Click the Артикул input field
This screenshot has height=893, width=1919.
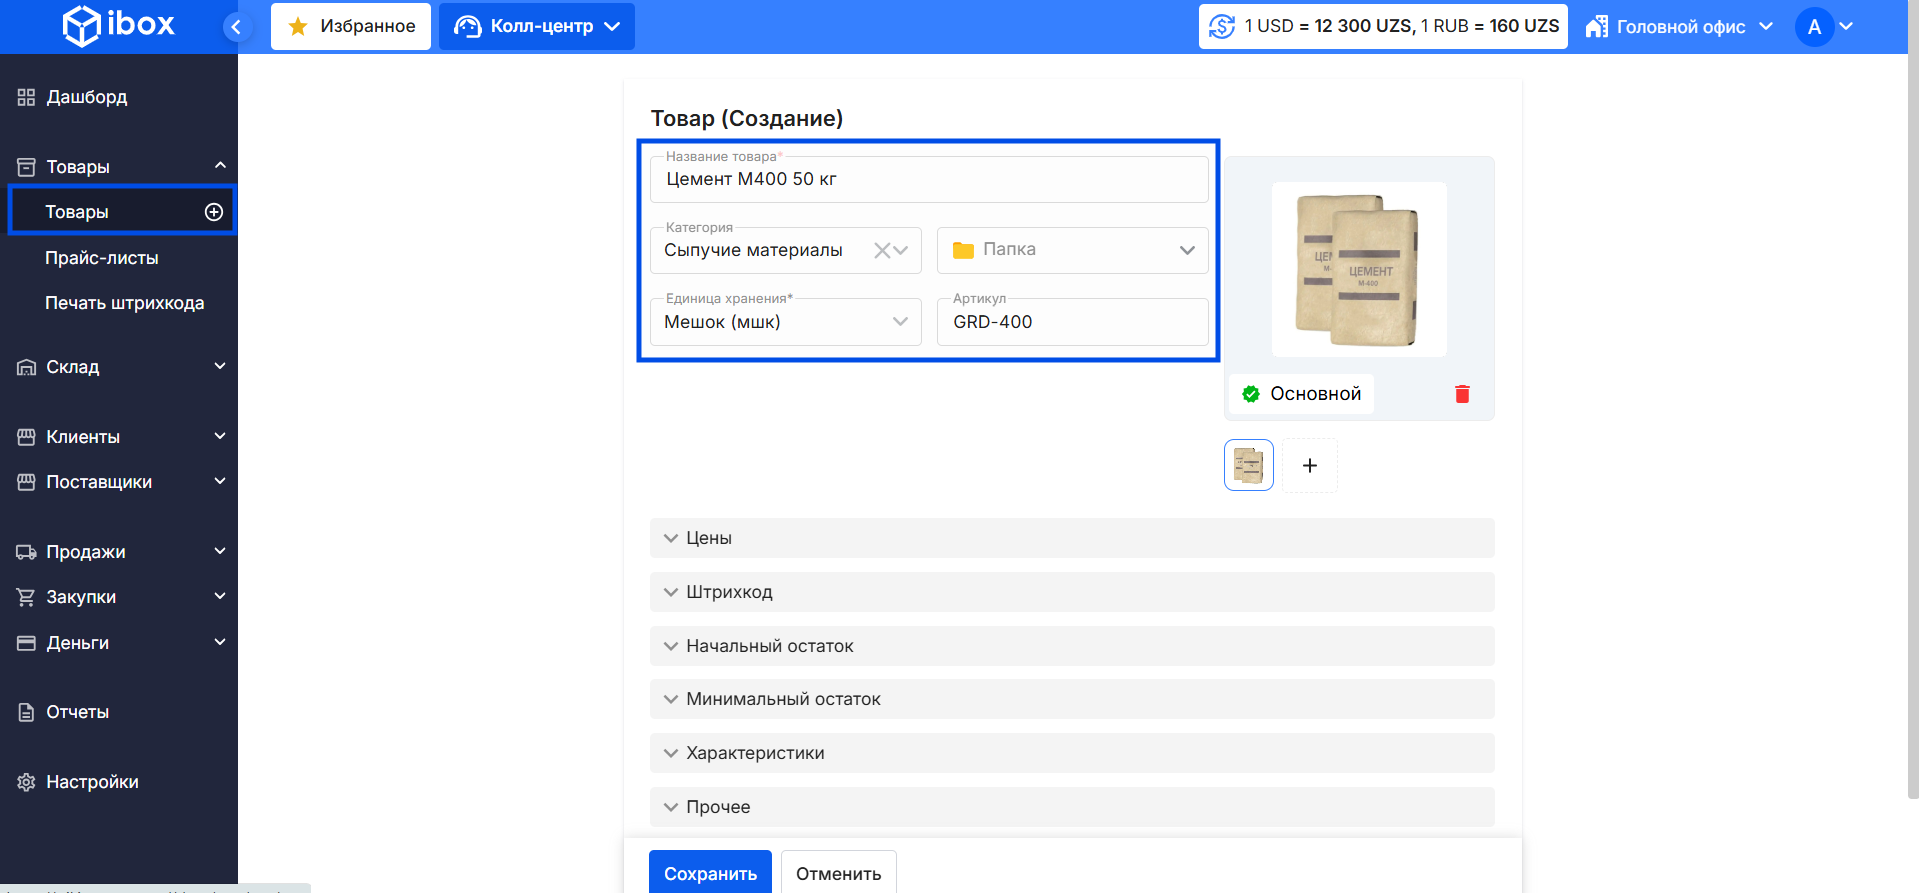tap(1072, 322)
